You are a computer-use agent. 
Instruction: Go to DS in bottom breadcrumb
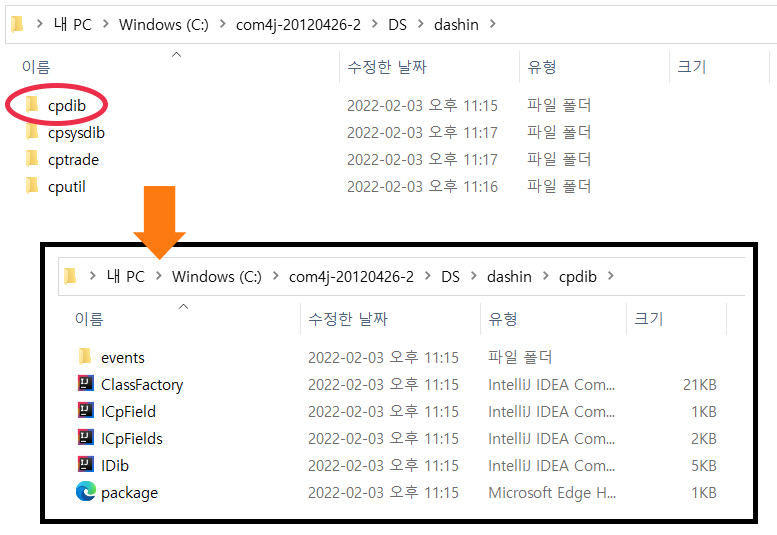point(450,276)
